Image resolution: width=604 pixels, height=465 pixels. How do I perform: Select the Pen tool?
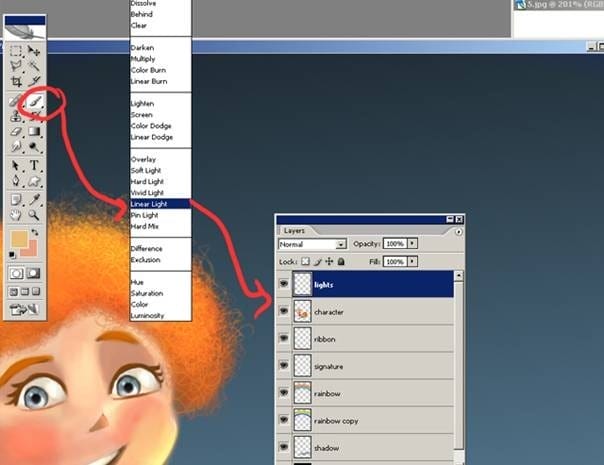point(16,180)
